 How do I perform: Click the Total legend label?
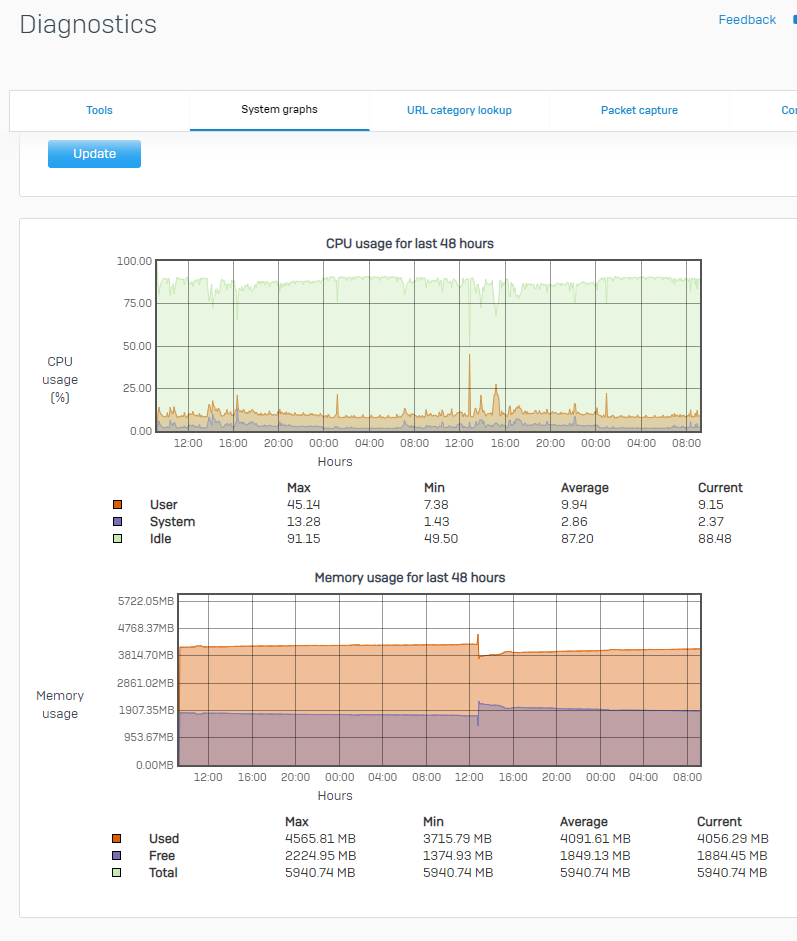click(163, 873)
